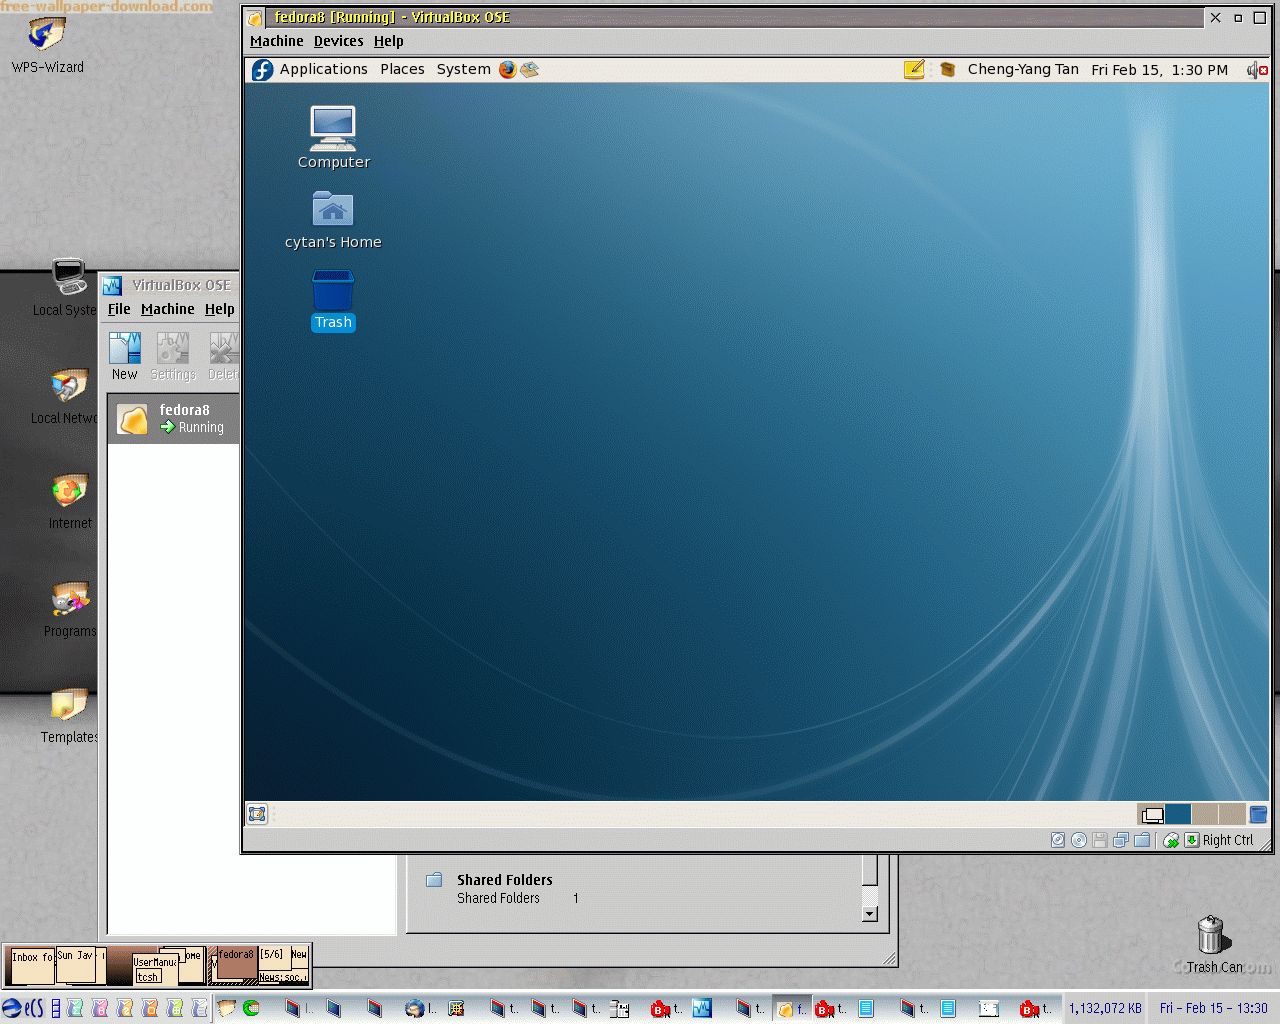Select News:soc window in desktop pager
Image resolution: width=1280 pixels, height=1024 pixels.
(x=283, y=977)
